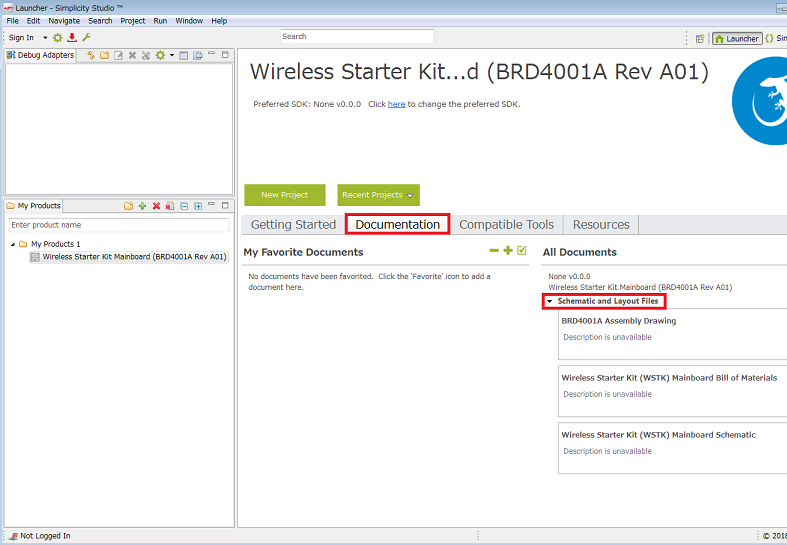Switch to the Documentation tab
The image size is (787, 545).
(x=398, y=224)
